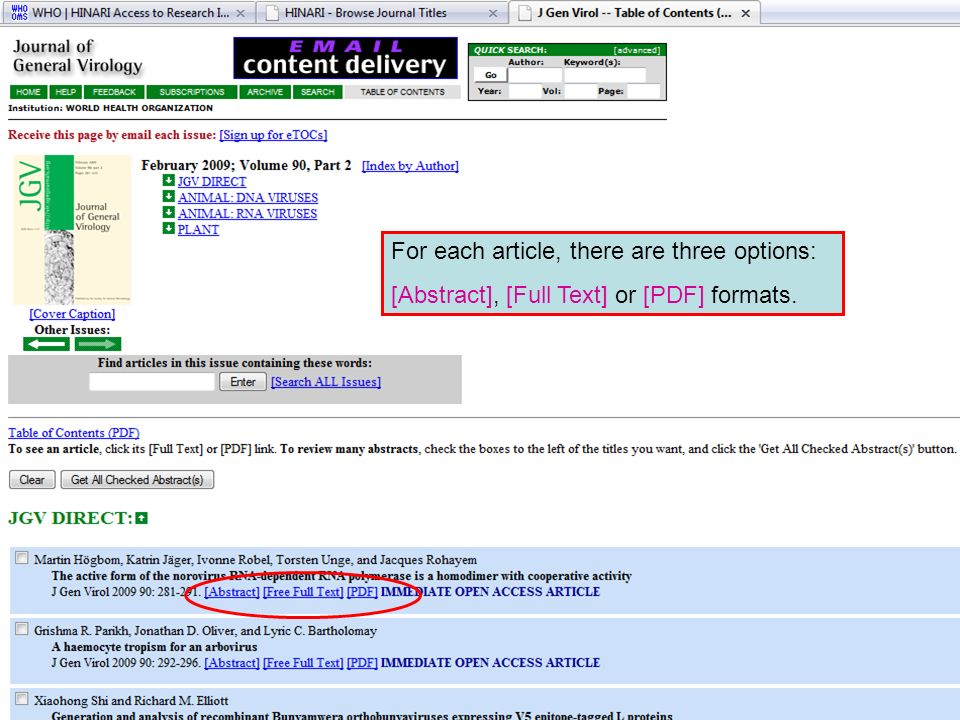
Task: Close the WHO HINARI tab
Action: click(241, 13)
